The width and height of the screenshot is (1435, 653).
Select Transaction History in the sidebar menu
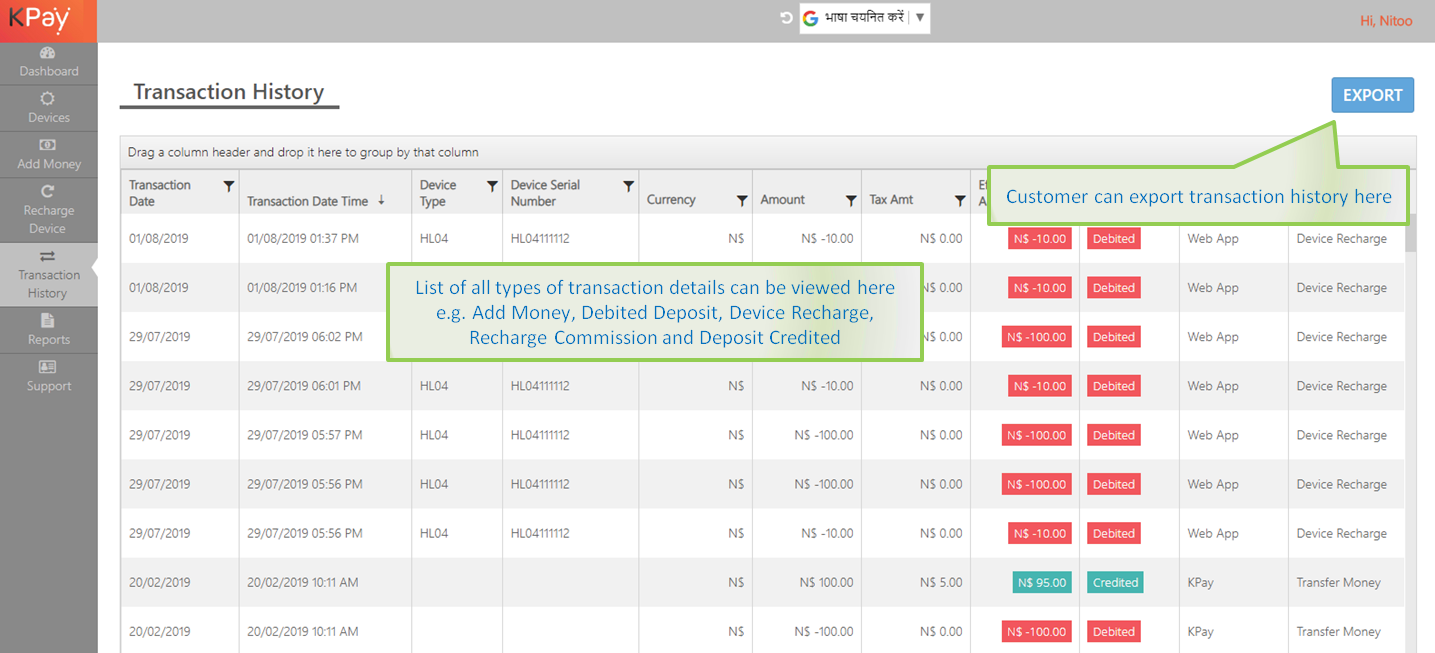tap(48, 274)
